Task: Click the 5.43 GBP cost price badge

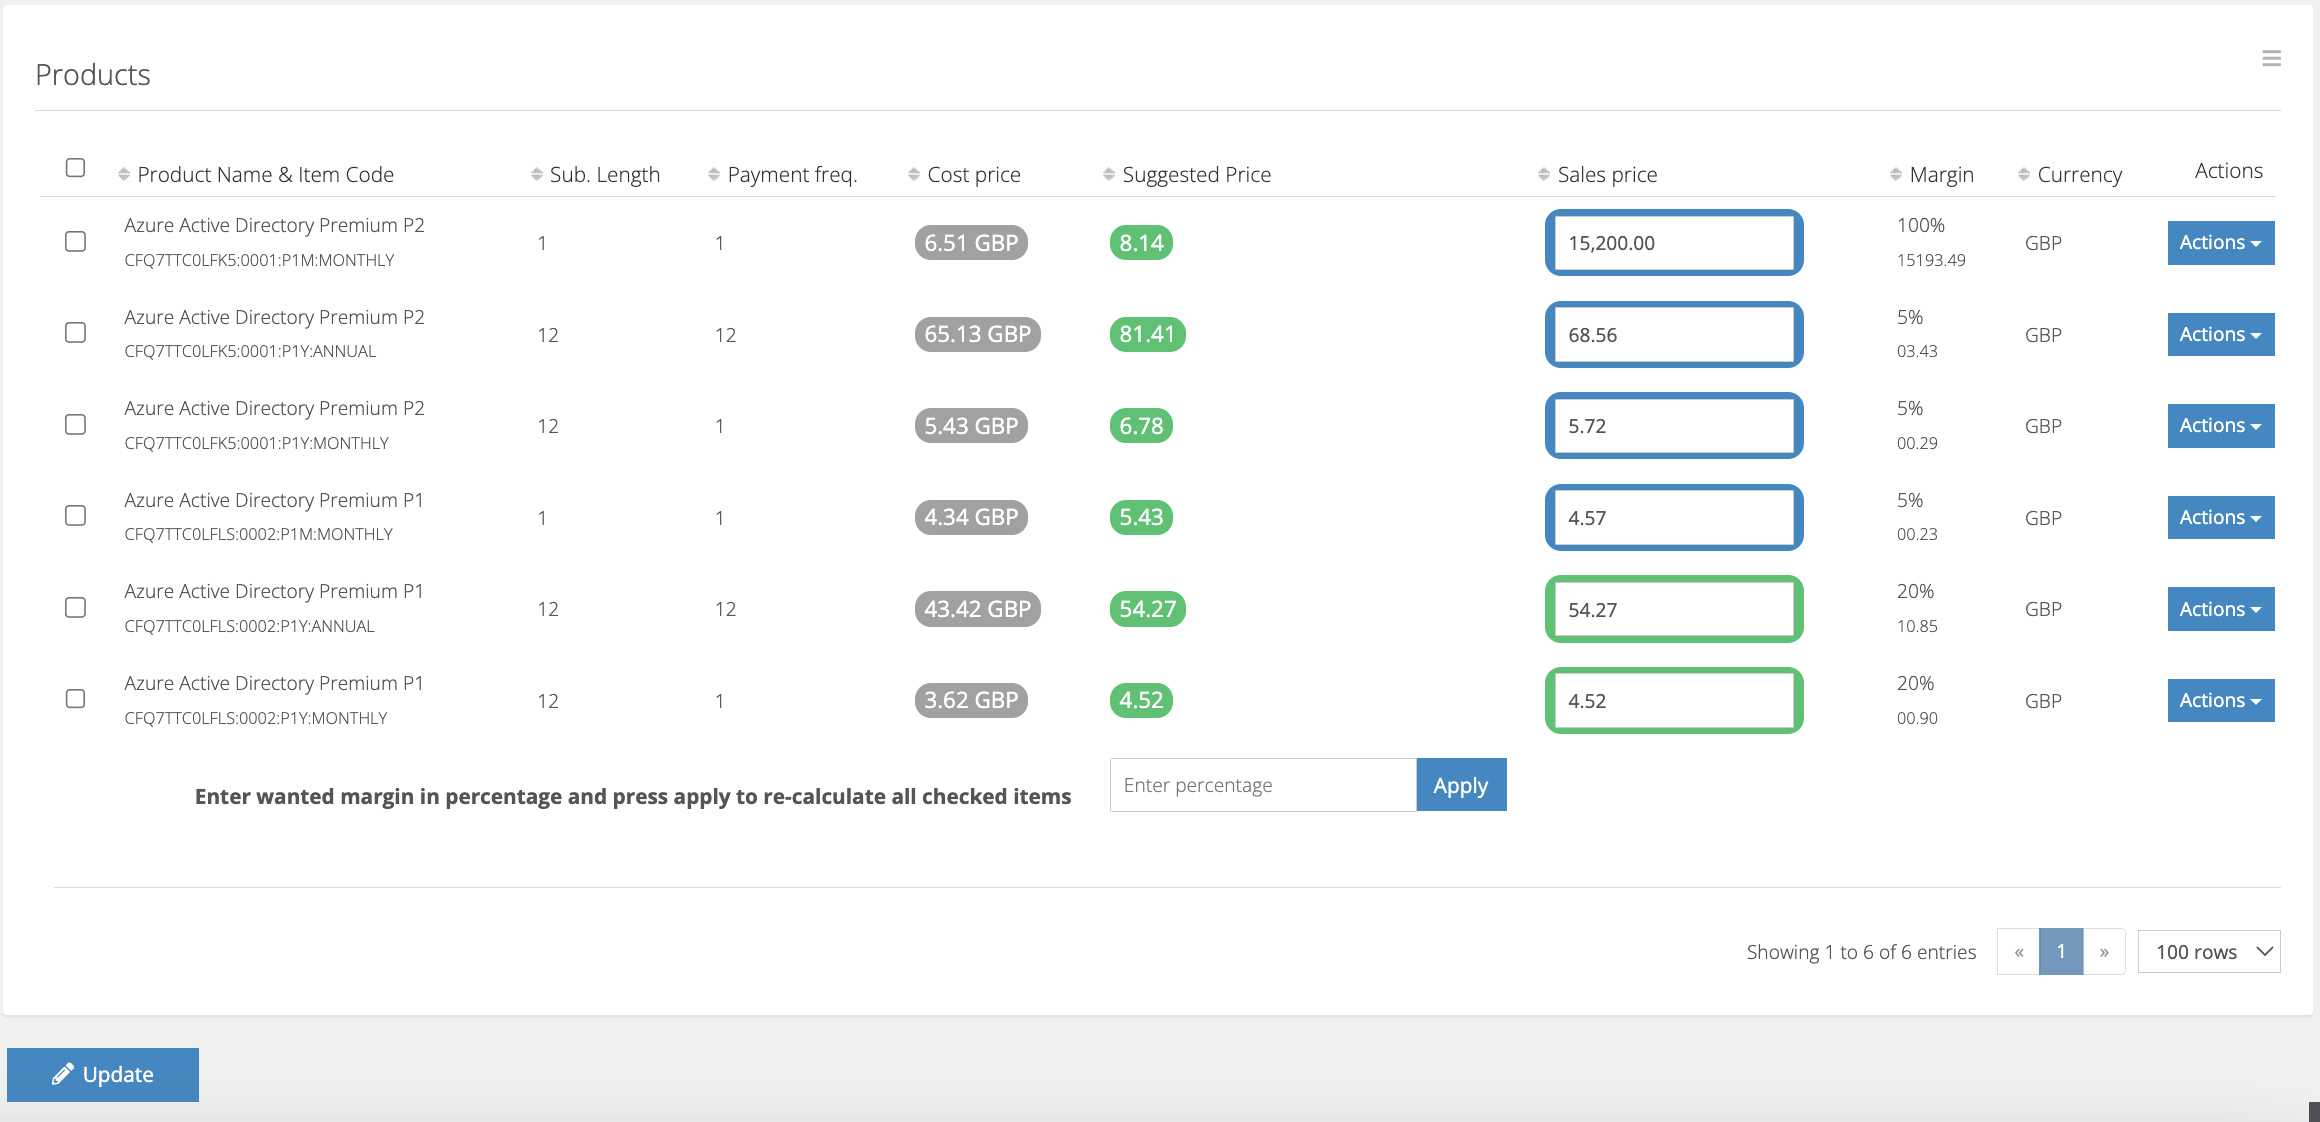Action: 971,426
